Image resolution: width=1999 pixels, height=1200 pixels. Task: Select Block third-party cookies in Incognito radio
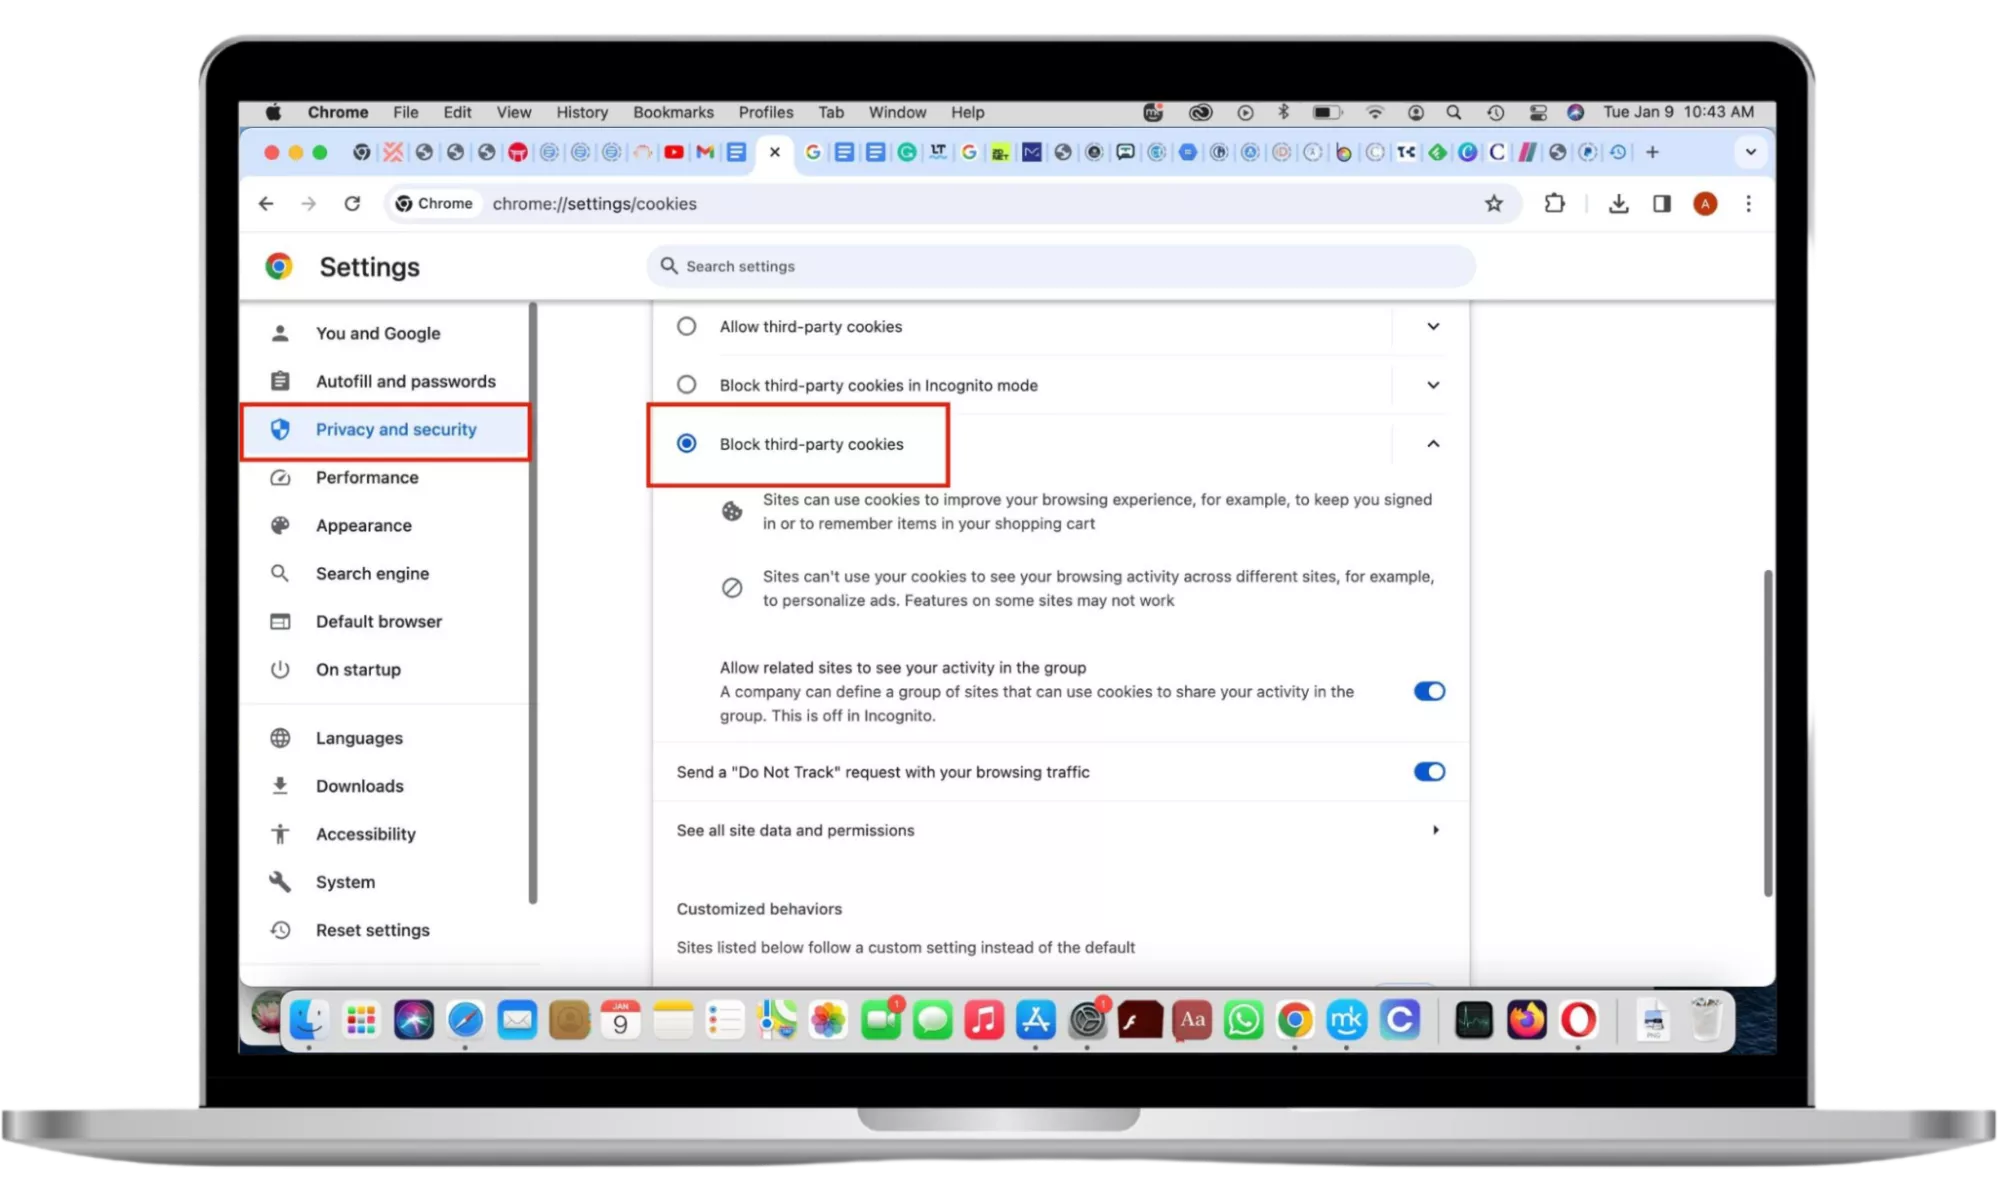click(x=687, y=385)
